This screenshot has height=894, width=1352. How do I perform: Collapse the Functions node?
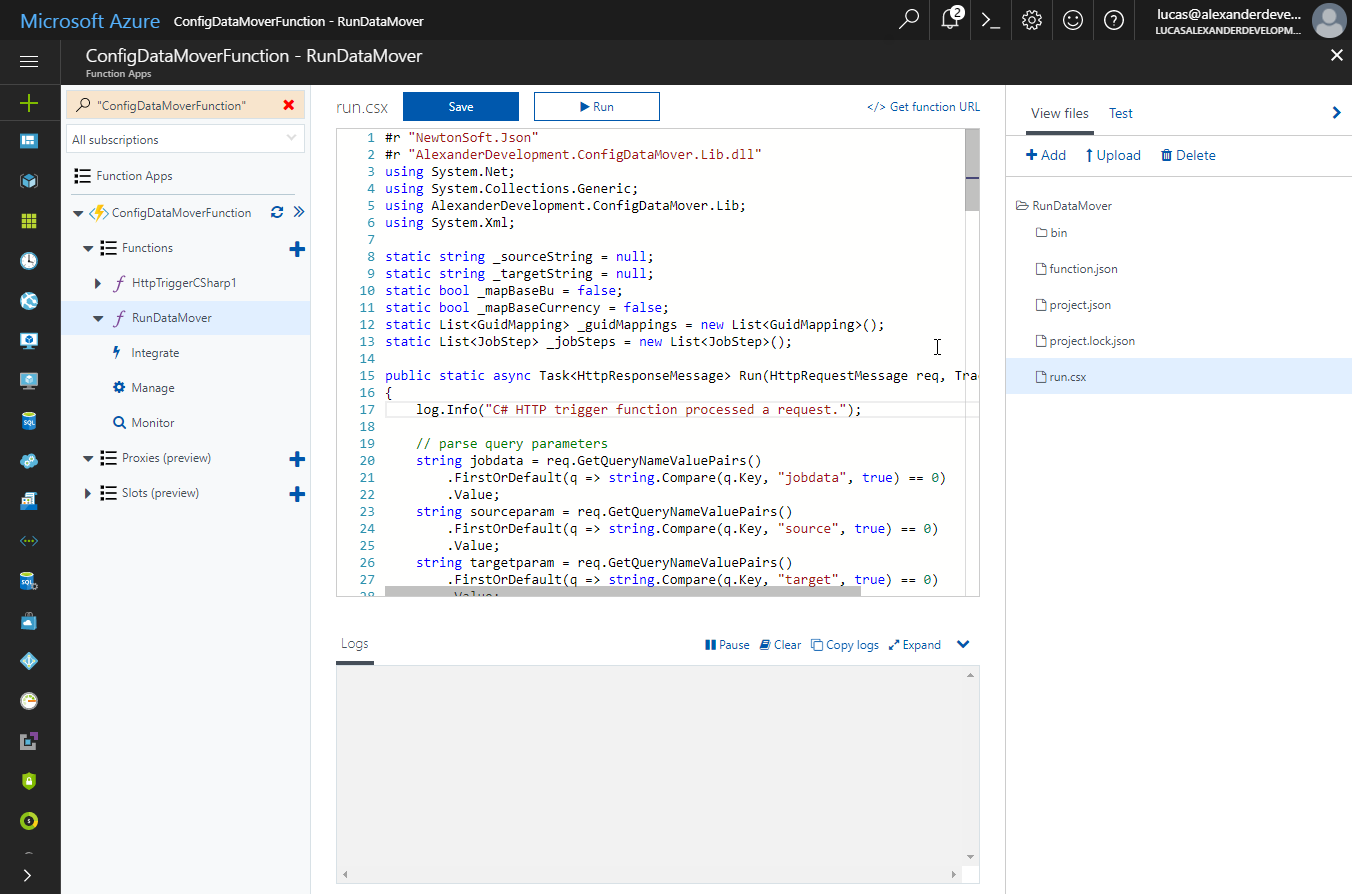pos(89,248)
